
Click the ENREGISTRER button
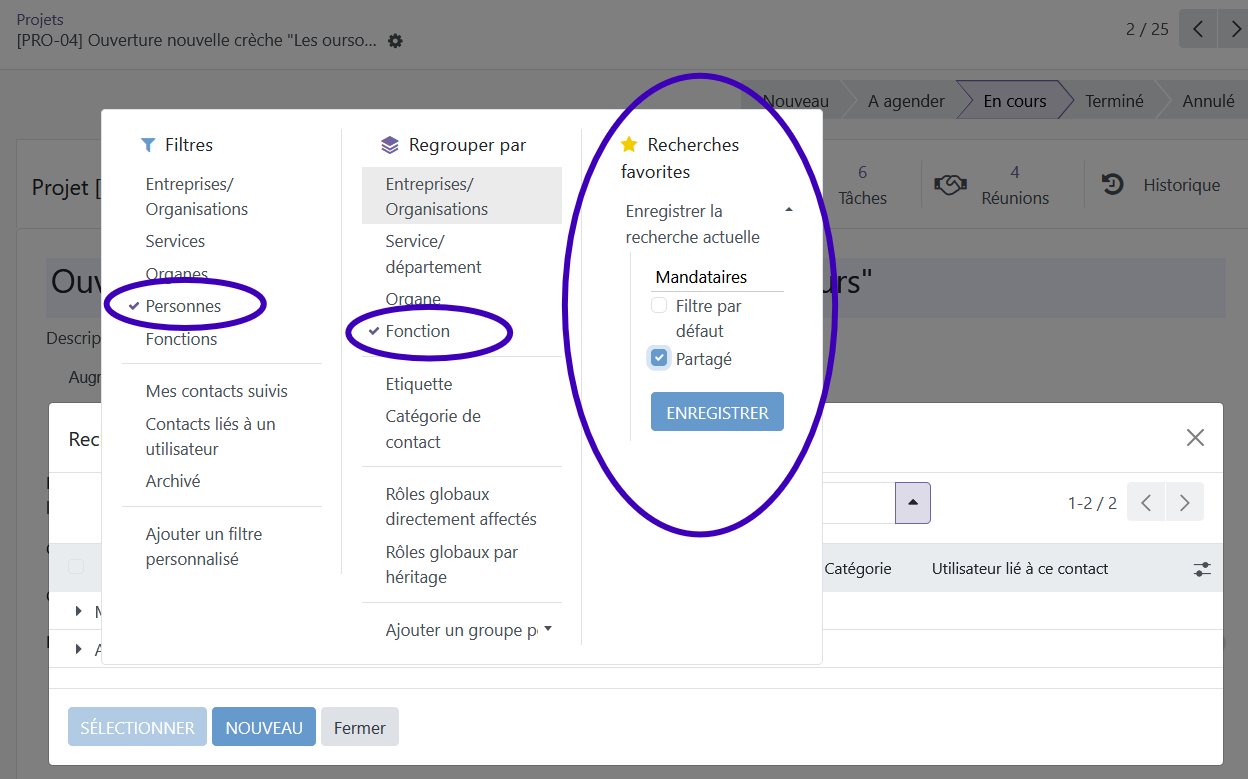tap(717, 413)
